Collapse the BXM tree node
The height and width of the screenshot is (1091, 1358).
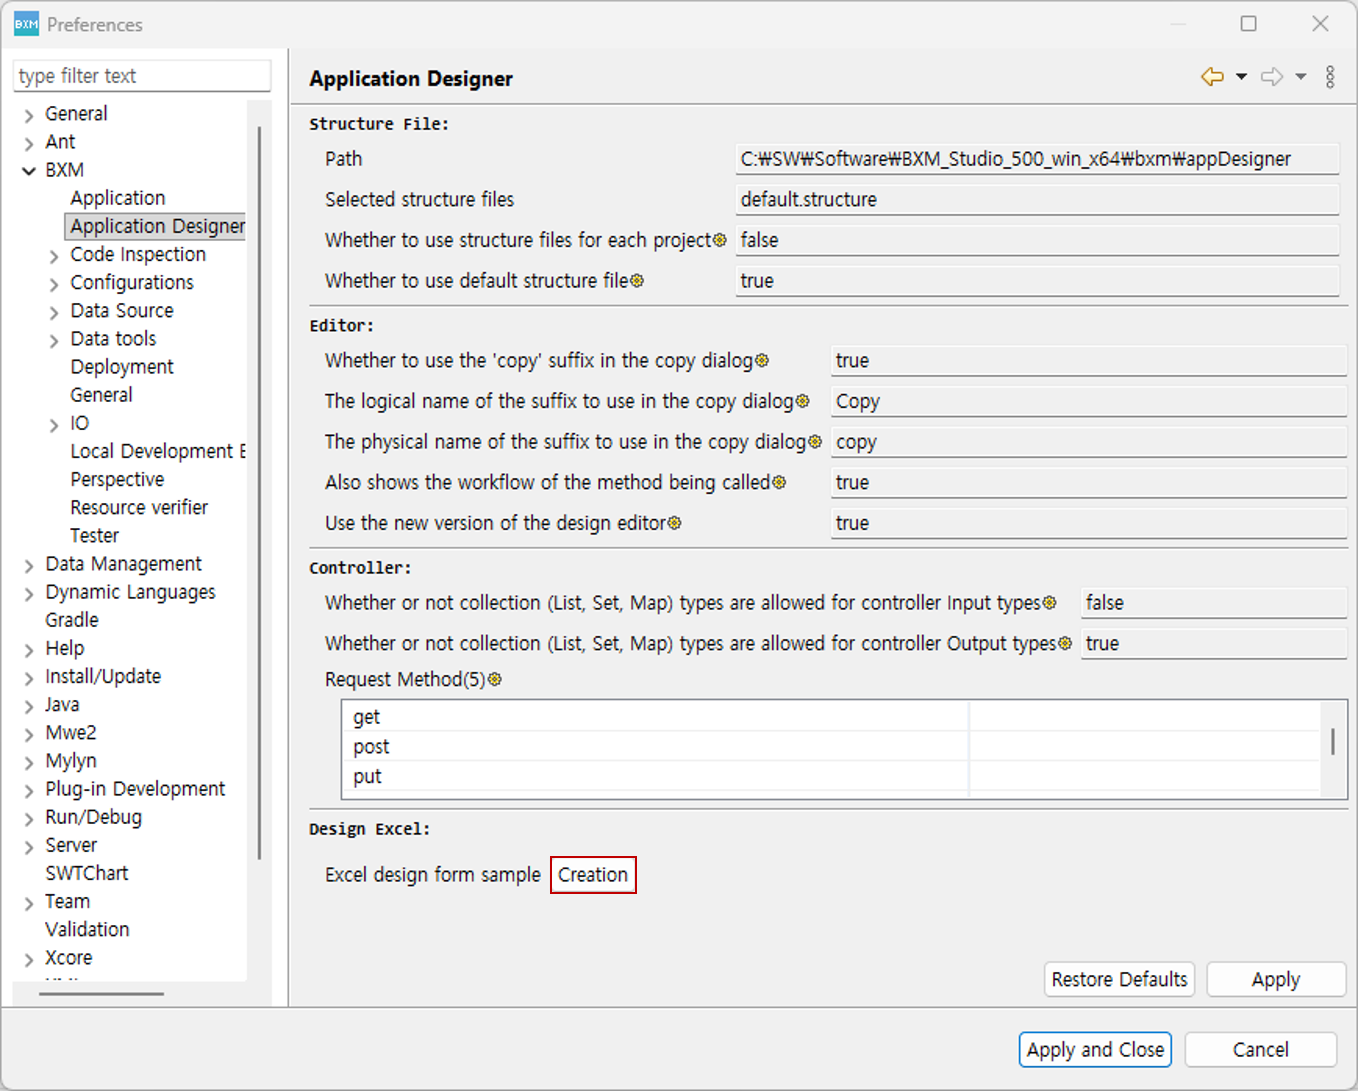tap(29, 171)
